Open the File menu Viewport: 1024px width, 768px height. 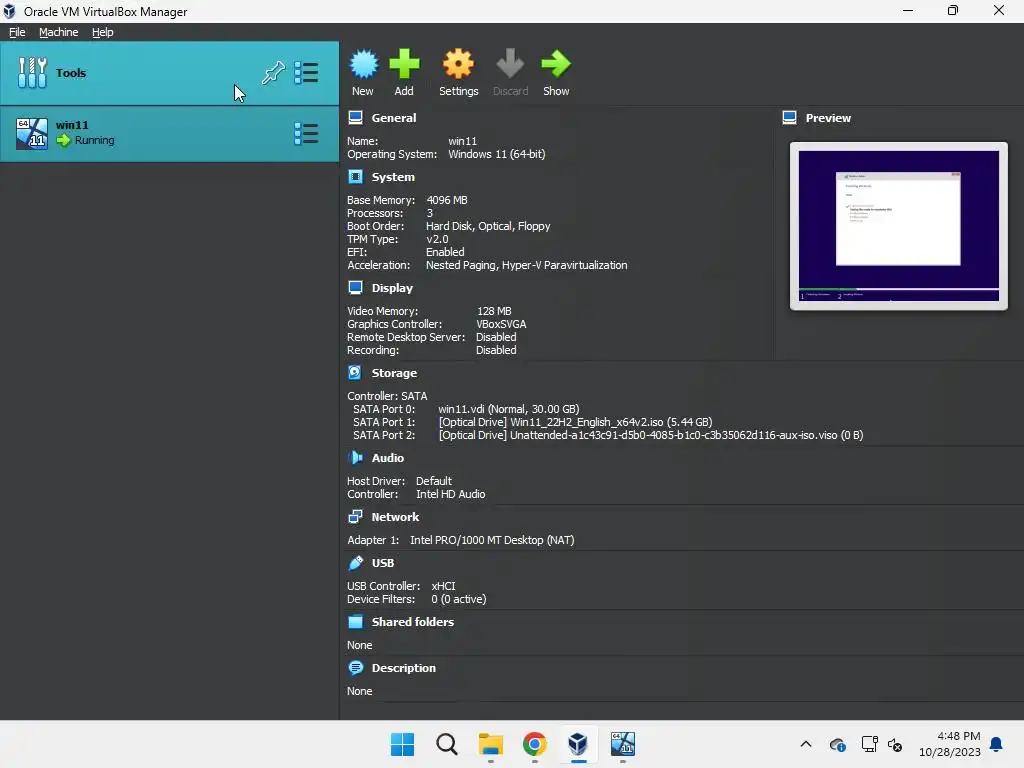click(x=17, y=32)
